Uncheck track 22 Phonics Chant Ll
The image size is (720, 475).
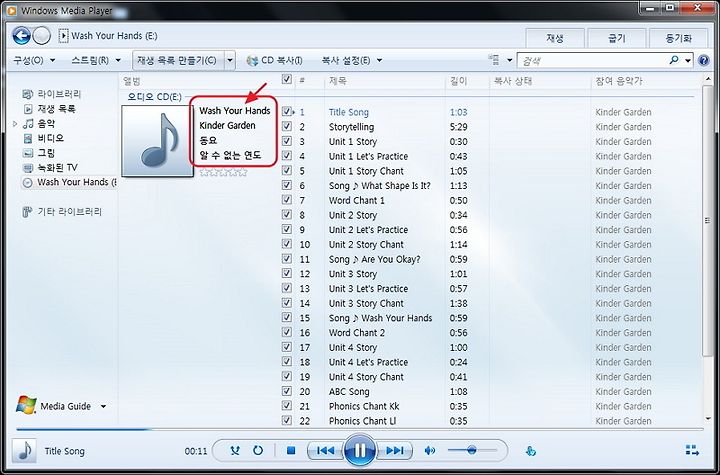click(287, 420)
